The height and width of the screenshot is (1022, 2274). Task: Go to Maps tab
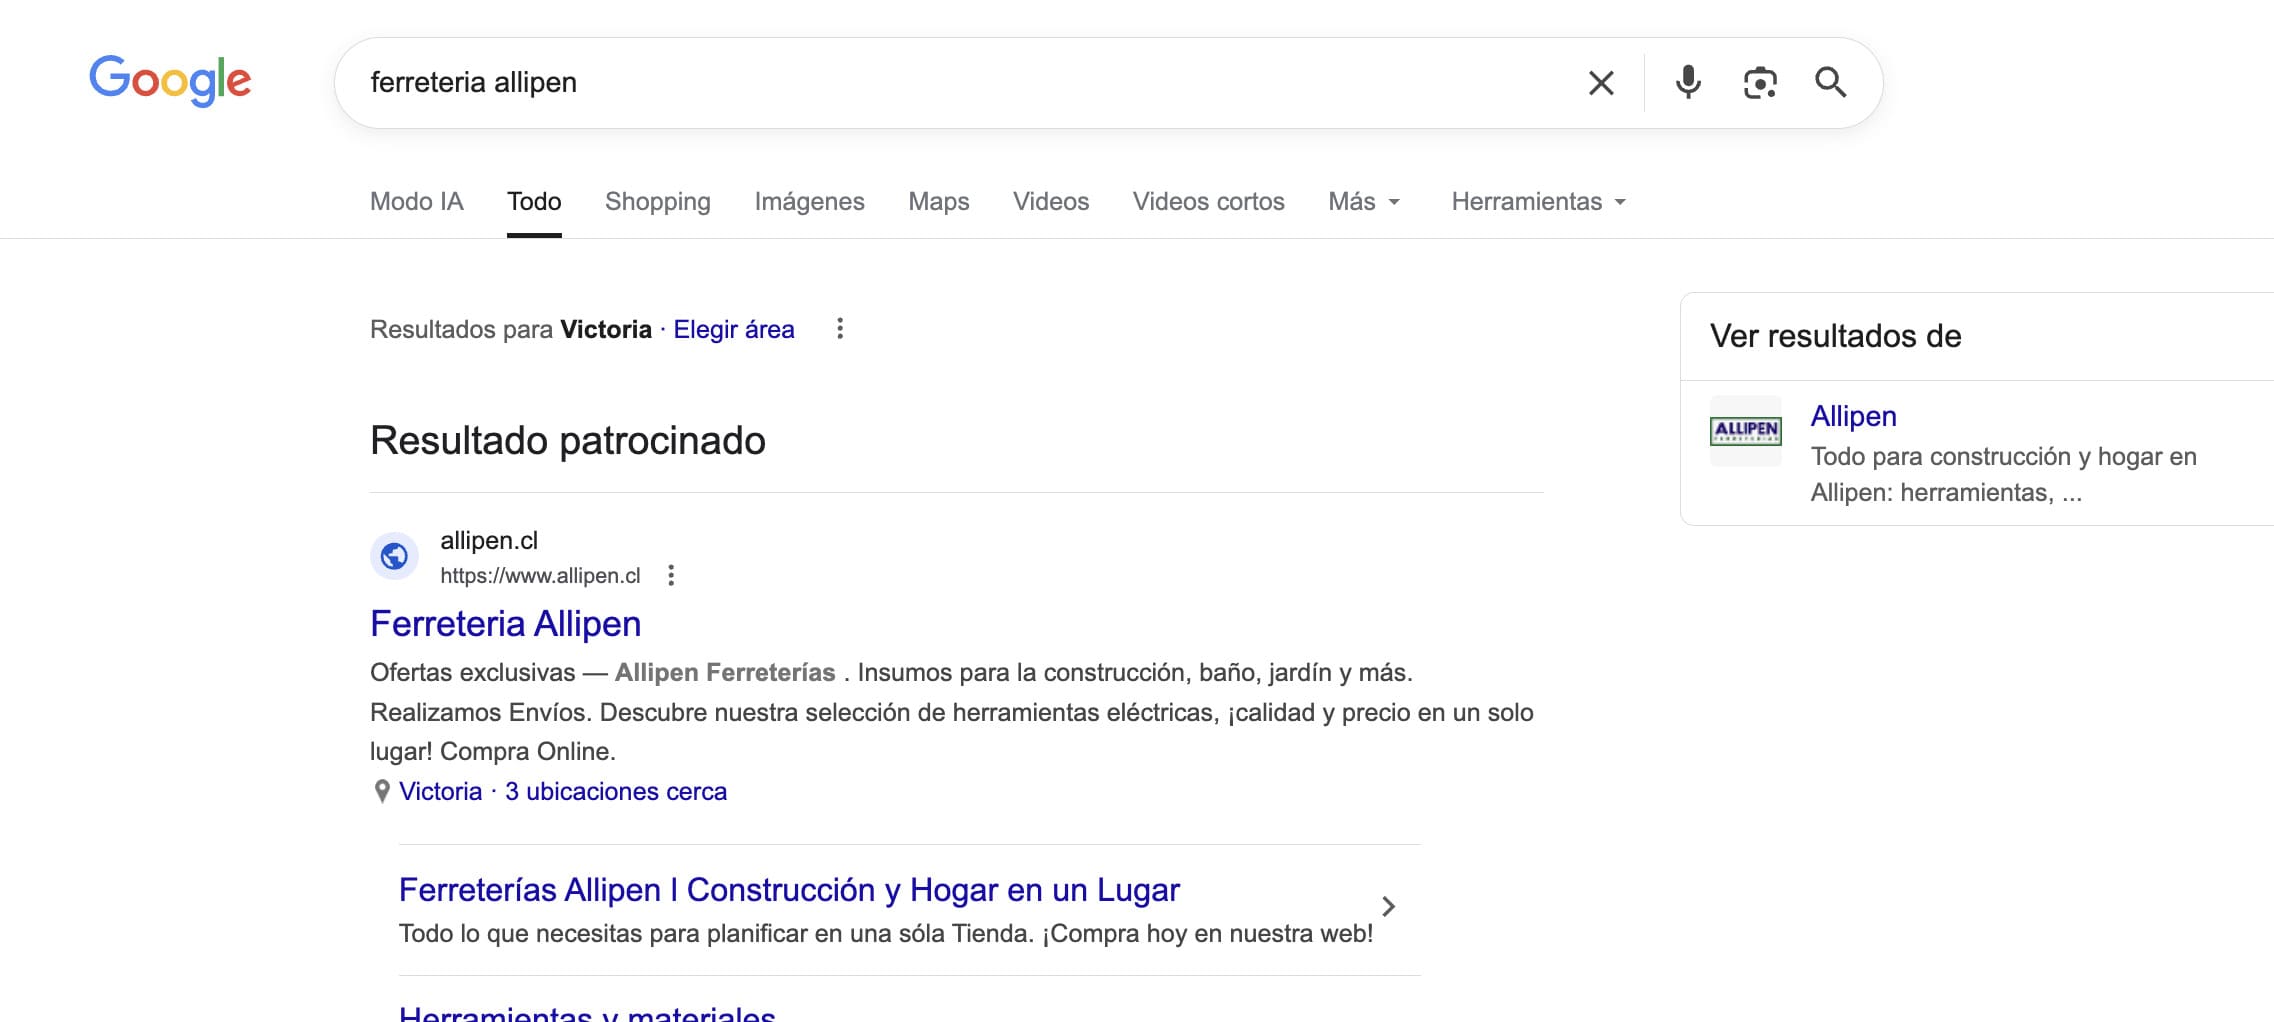(x=939, y=201)
